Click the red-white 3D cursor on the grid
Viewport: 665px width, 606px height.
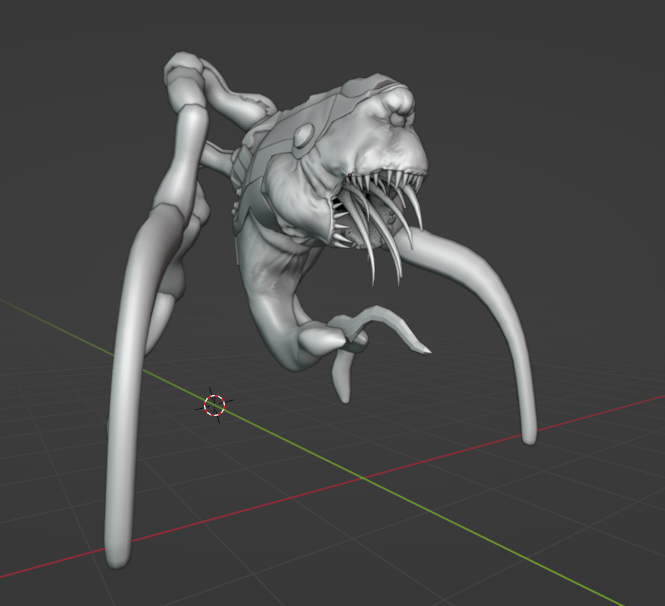[x=214, y=405]
